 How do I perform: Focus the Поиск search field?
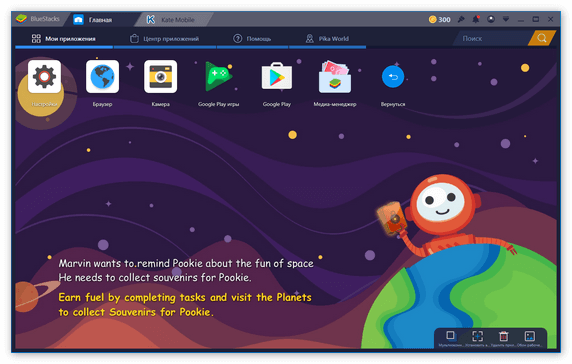[x=492, y=38]
